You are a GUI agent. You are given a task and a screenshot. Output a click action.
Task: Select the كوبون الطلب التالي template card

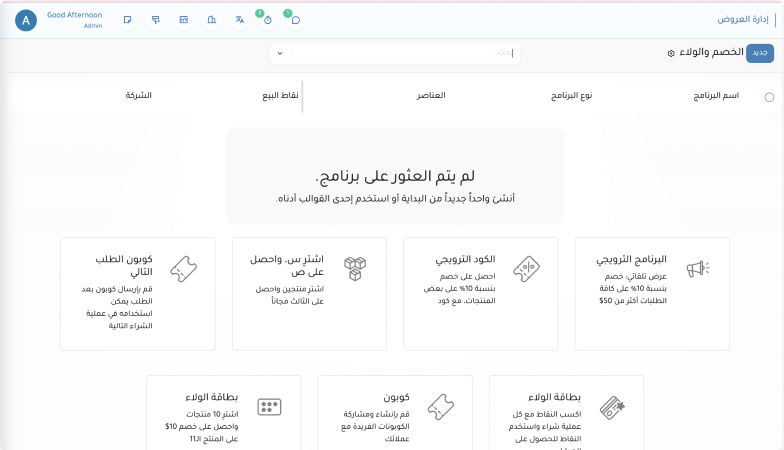[137, 294]
